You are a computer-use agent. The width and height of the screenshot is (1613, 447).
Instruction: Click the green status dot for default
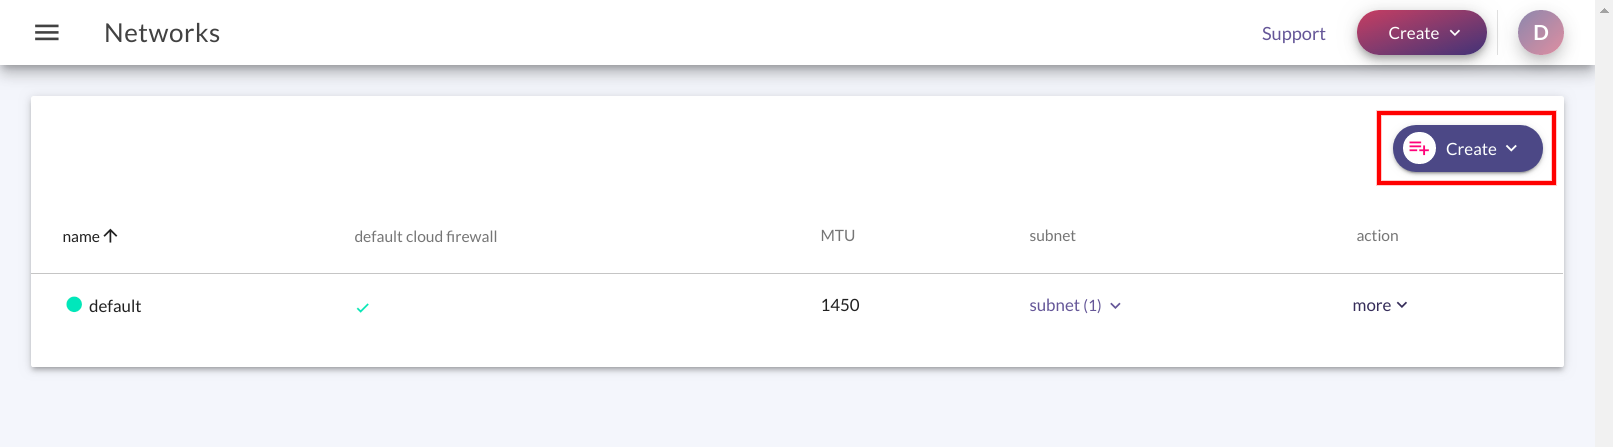[74, 305]
